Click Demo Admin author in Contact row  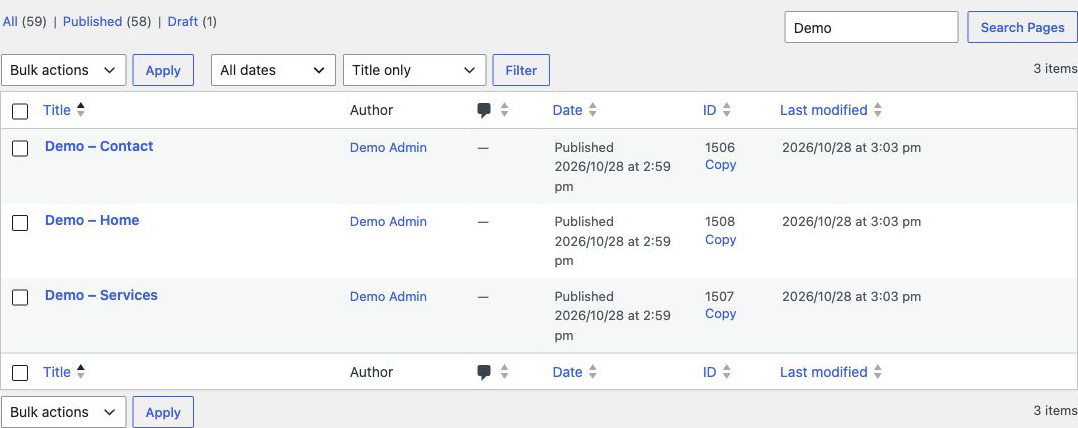388,148
